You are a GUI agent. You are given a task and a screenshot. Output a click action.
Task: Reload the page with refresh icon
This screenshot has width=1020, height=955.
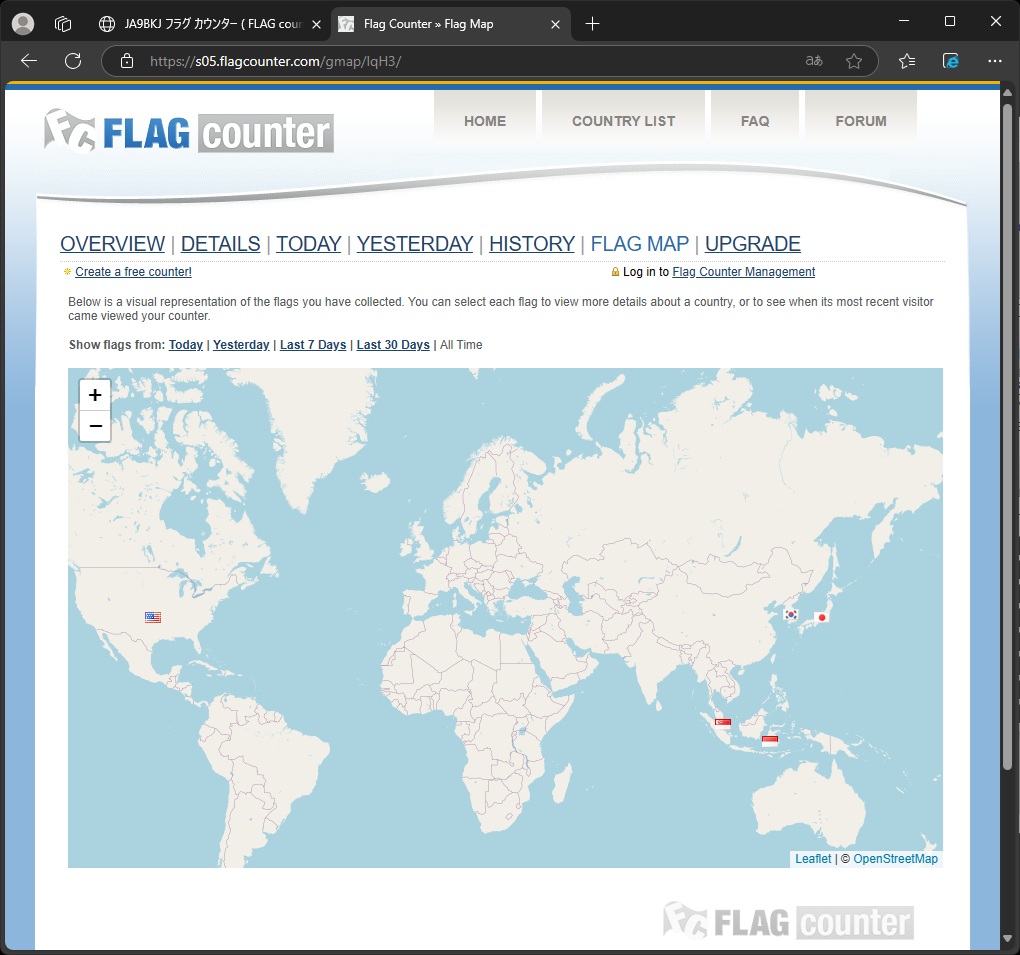[73, 61]
